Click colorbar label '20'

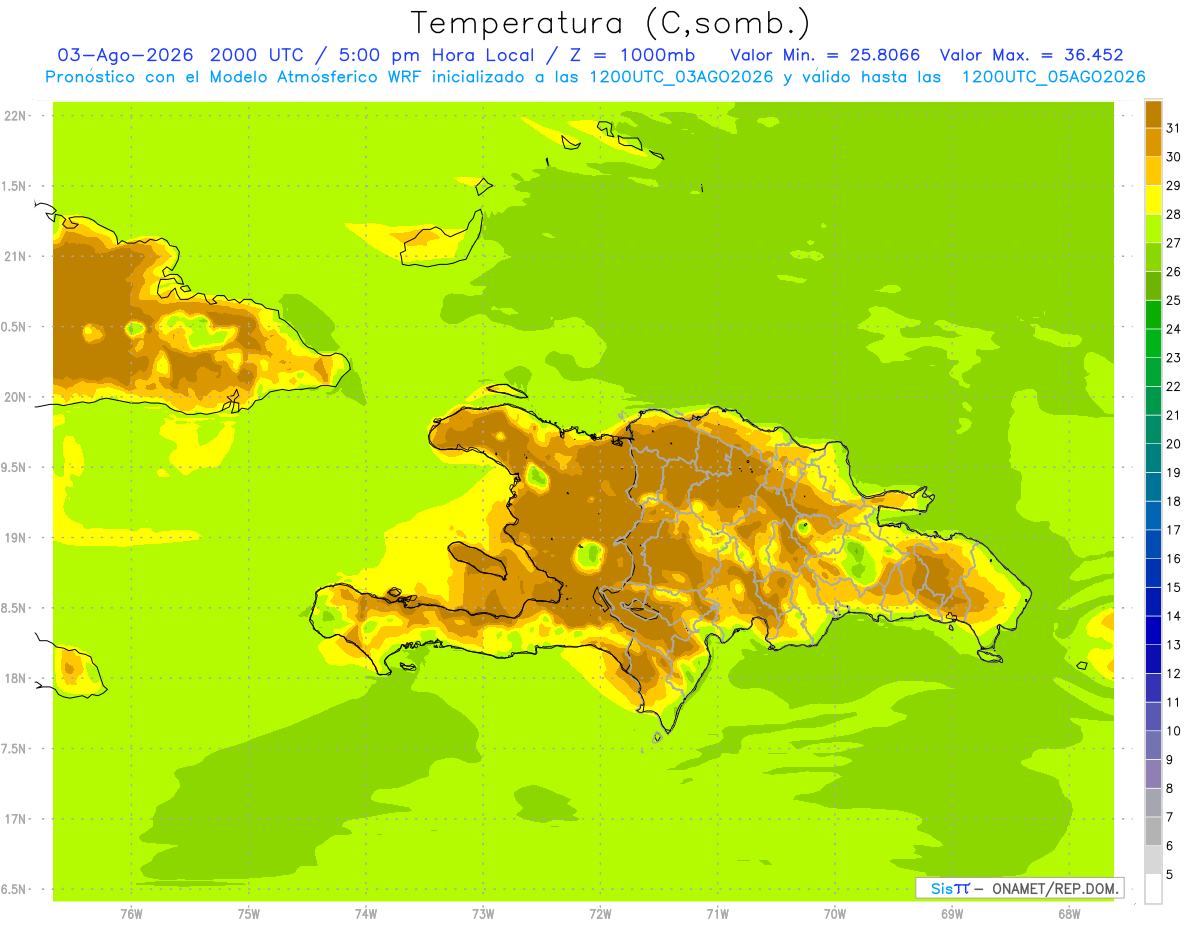(x=1174, y=444)
